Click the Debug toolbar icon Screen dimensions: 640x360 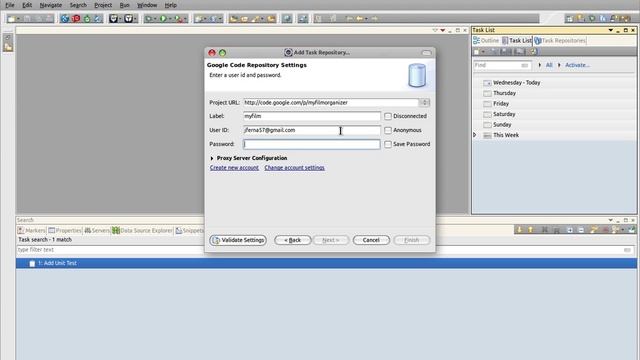[x=149, y=19]
